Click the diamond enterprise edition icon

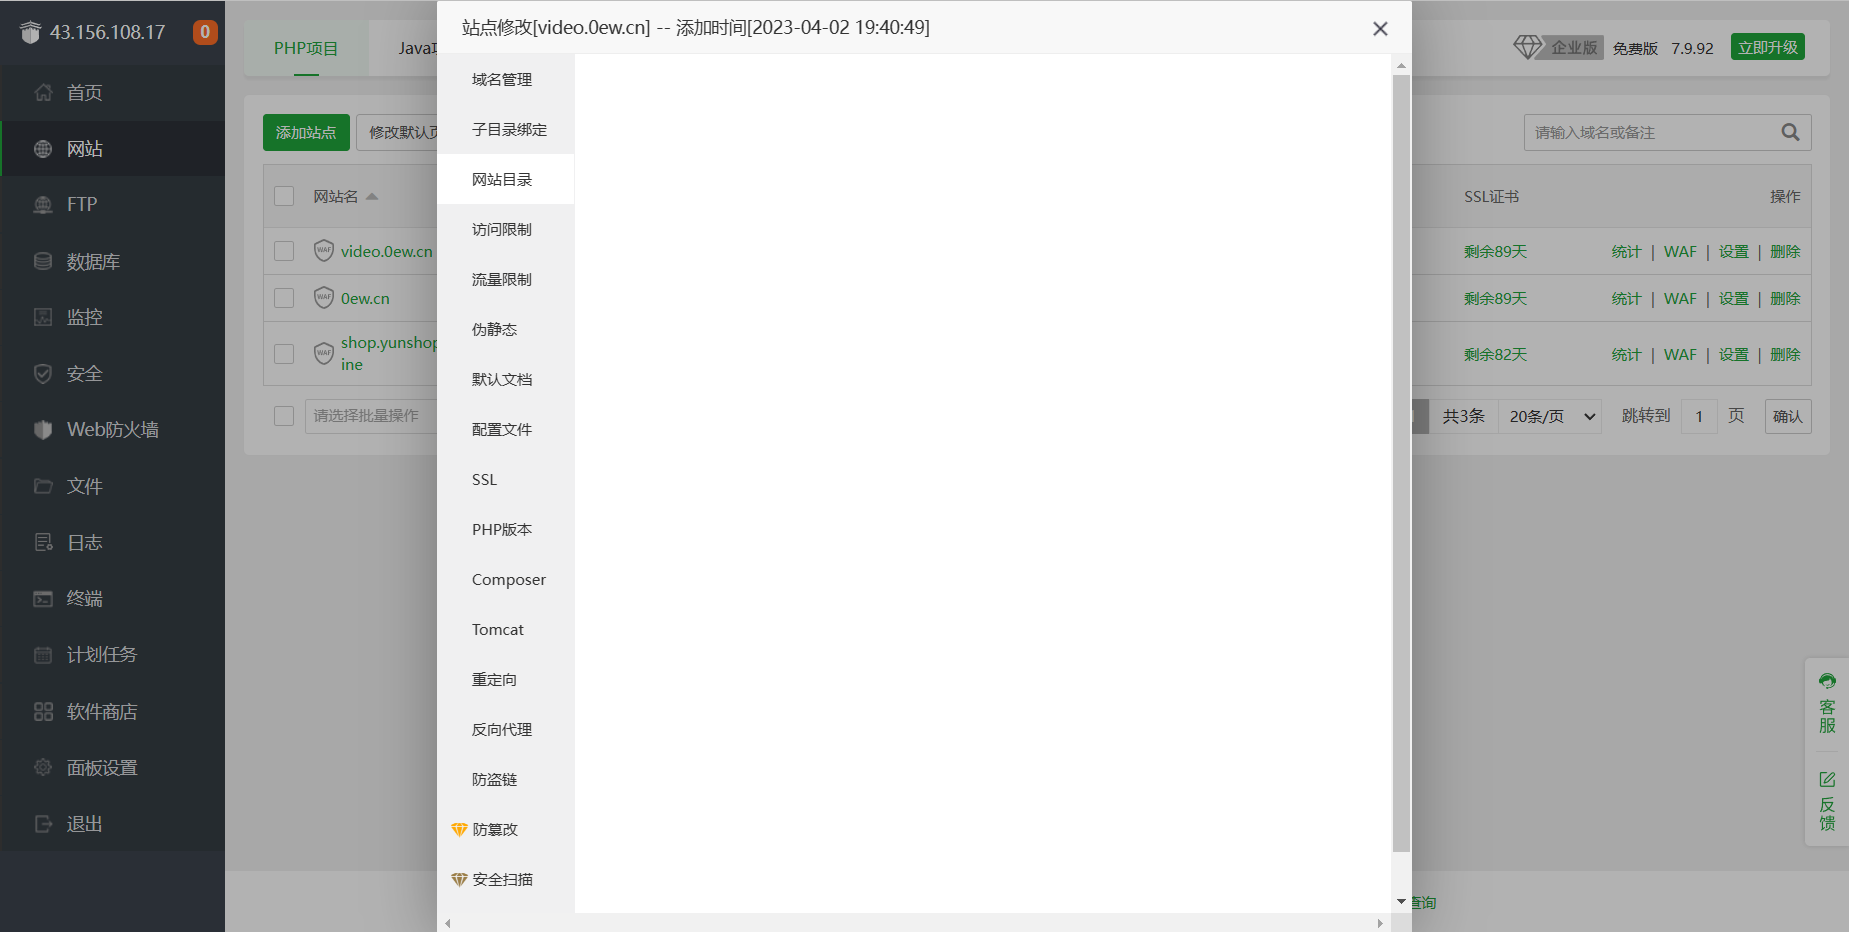pyautogui.click(x=1527, y=47)
